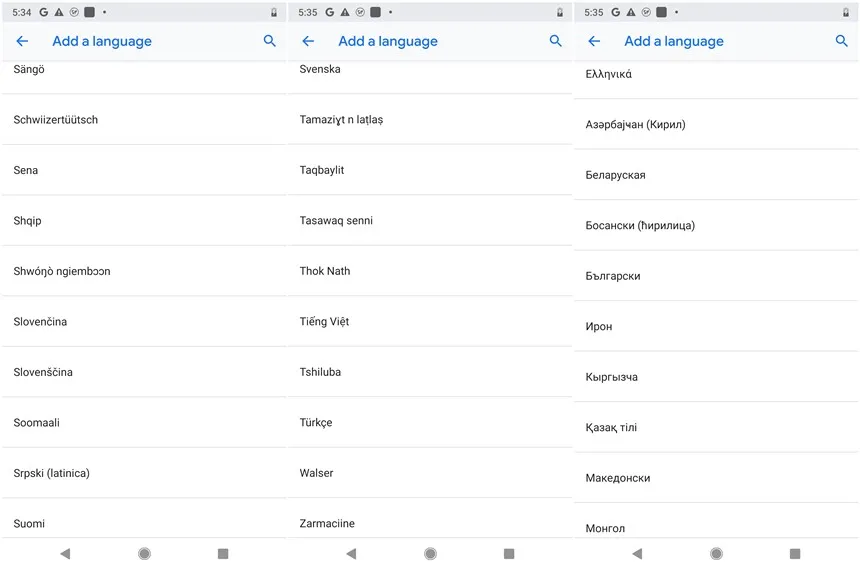Image resolution: width=860 pixels, height=572 pixels.
Task: Choose Türkçe language
Action: [x=430, y=422]
